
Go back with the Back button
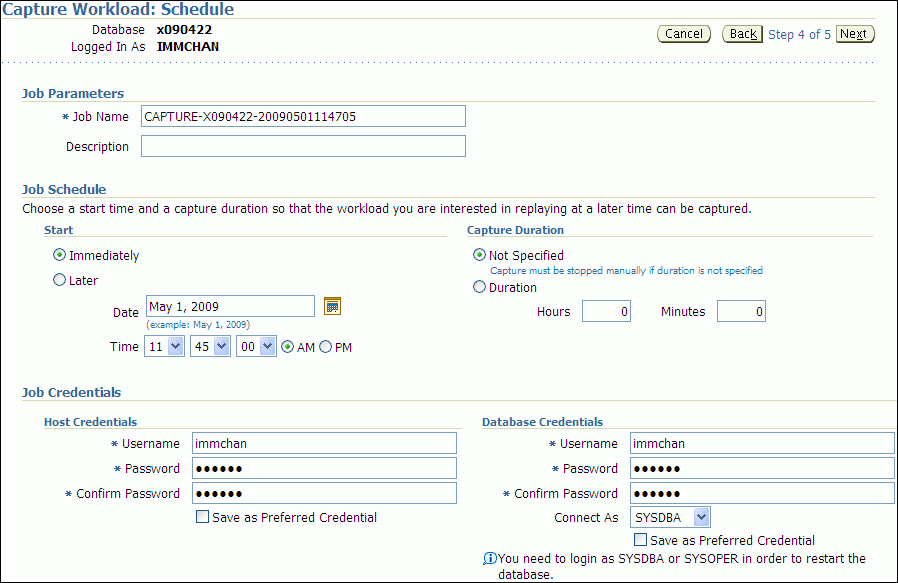(x=743, y=34)
